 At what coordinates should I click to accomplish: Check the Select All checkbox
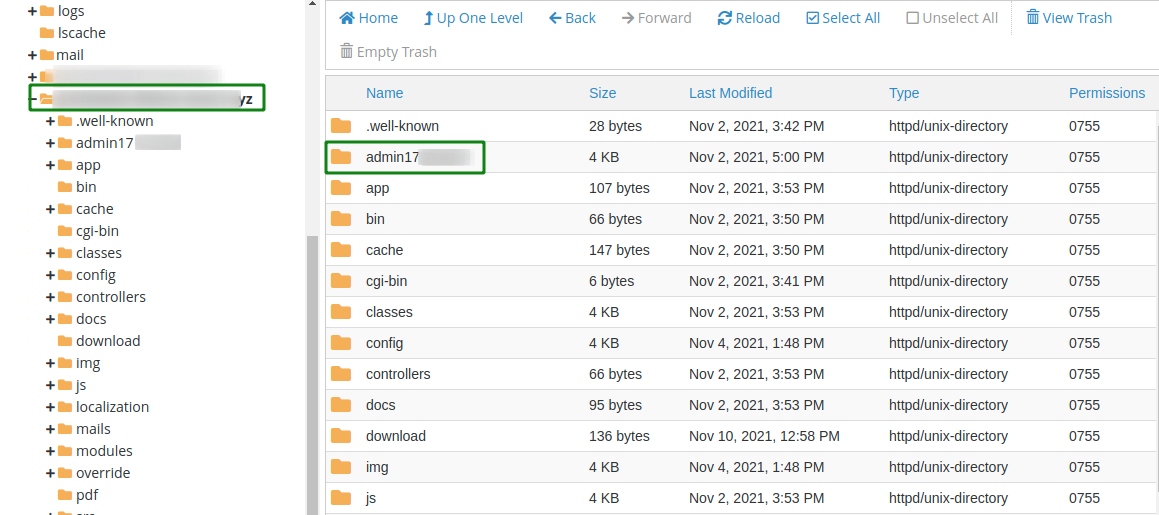[812, 18]
